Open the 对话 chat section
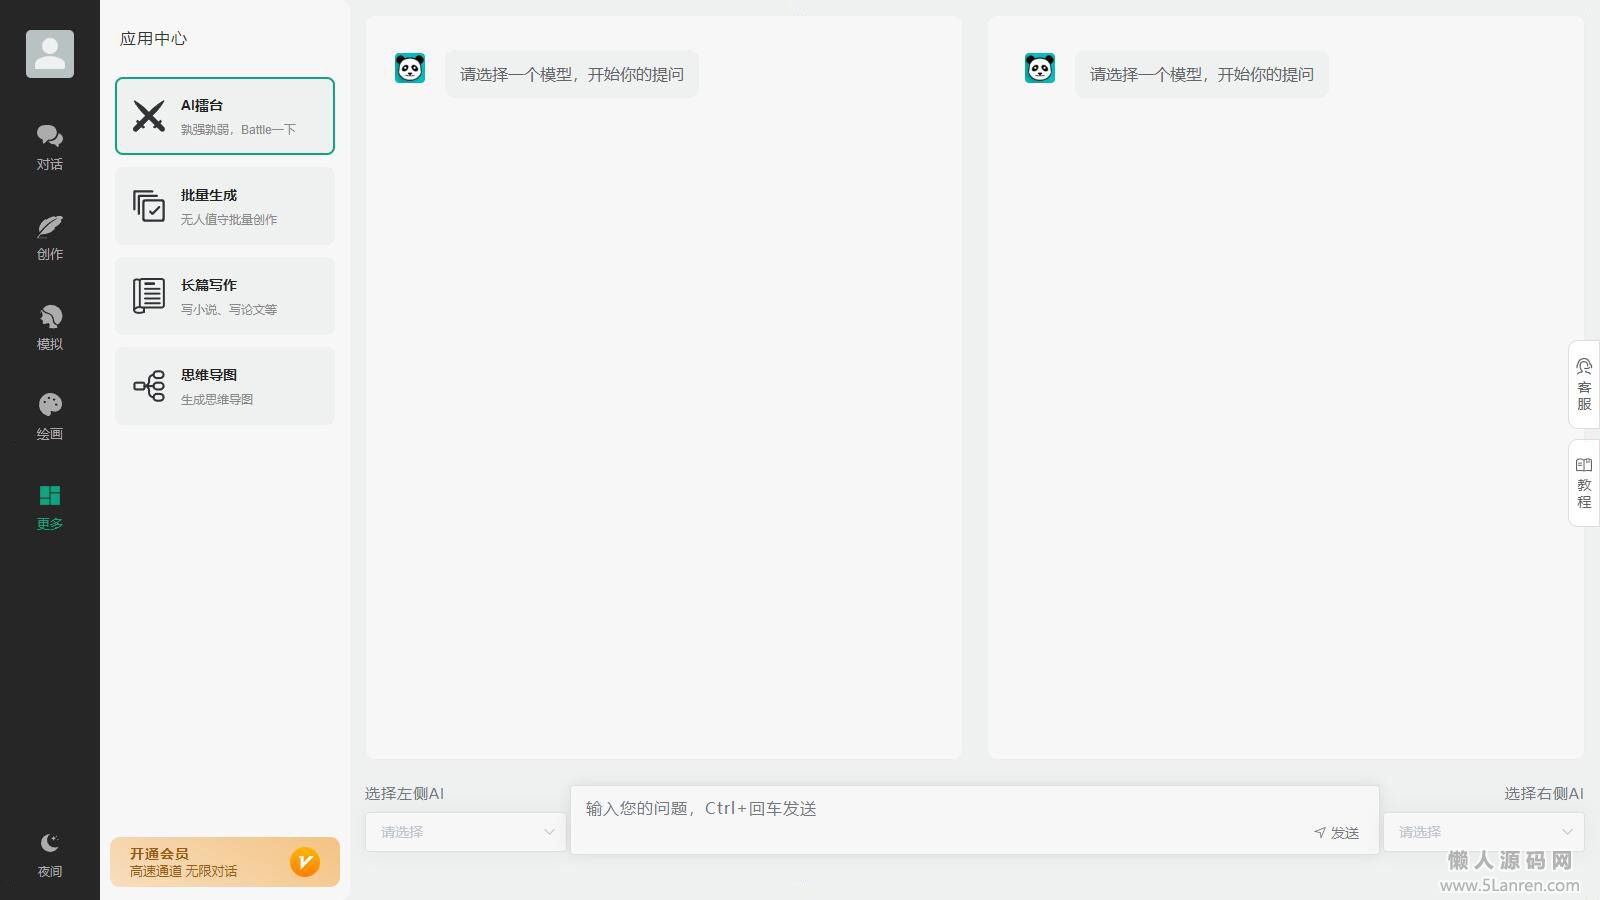Image resolution: width=1600 pixels, height=900 pixels. click(49, 147)
